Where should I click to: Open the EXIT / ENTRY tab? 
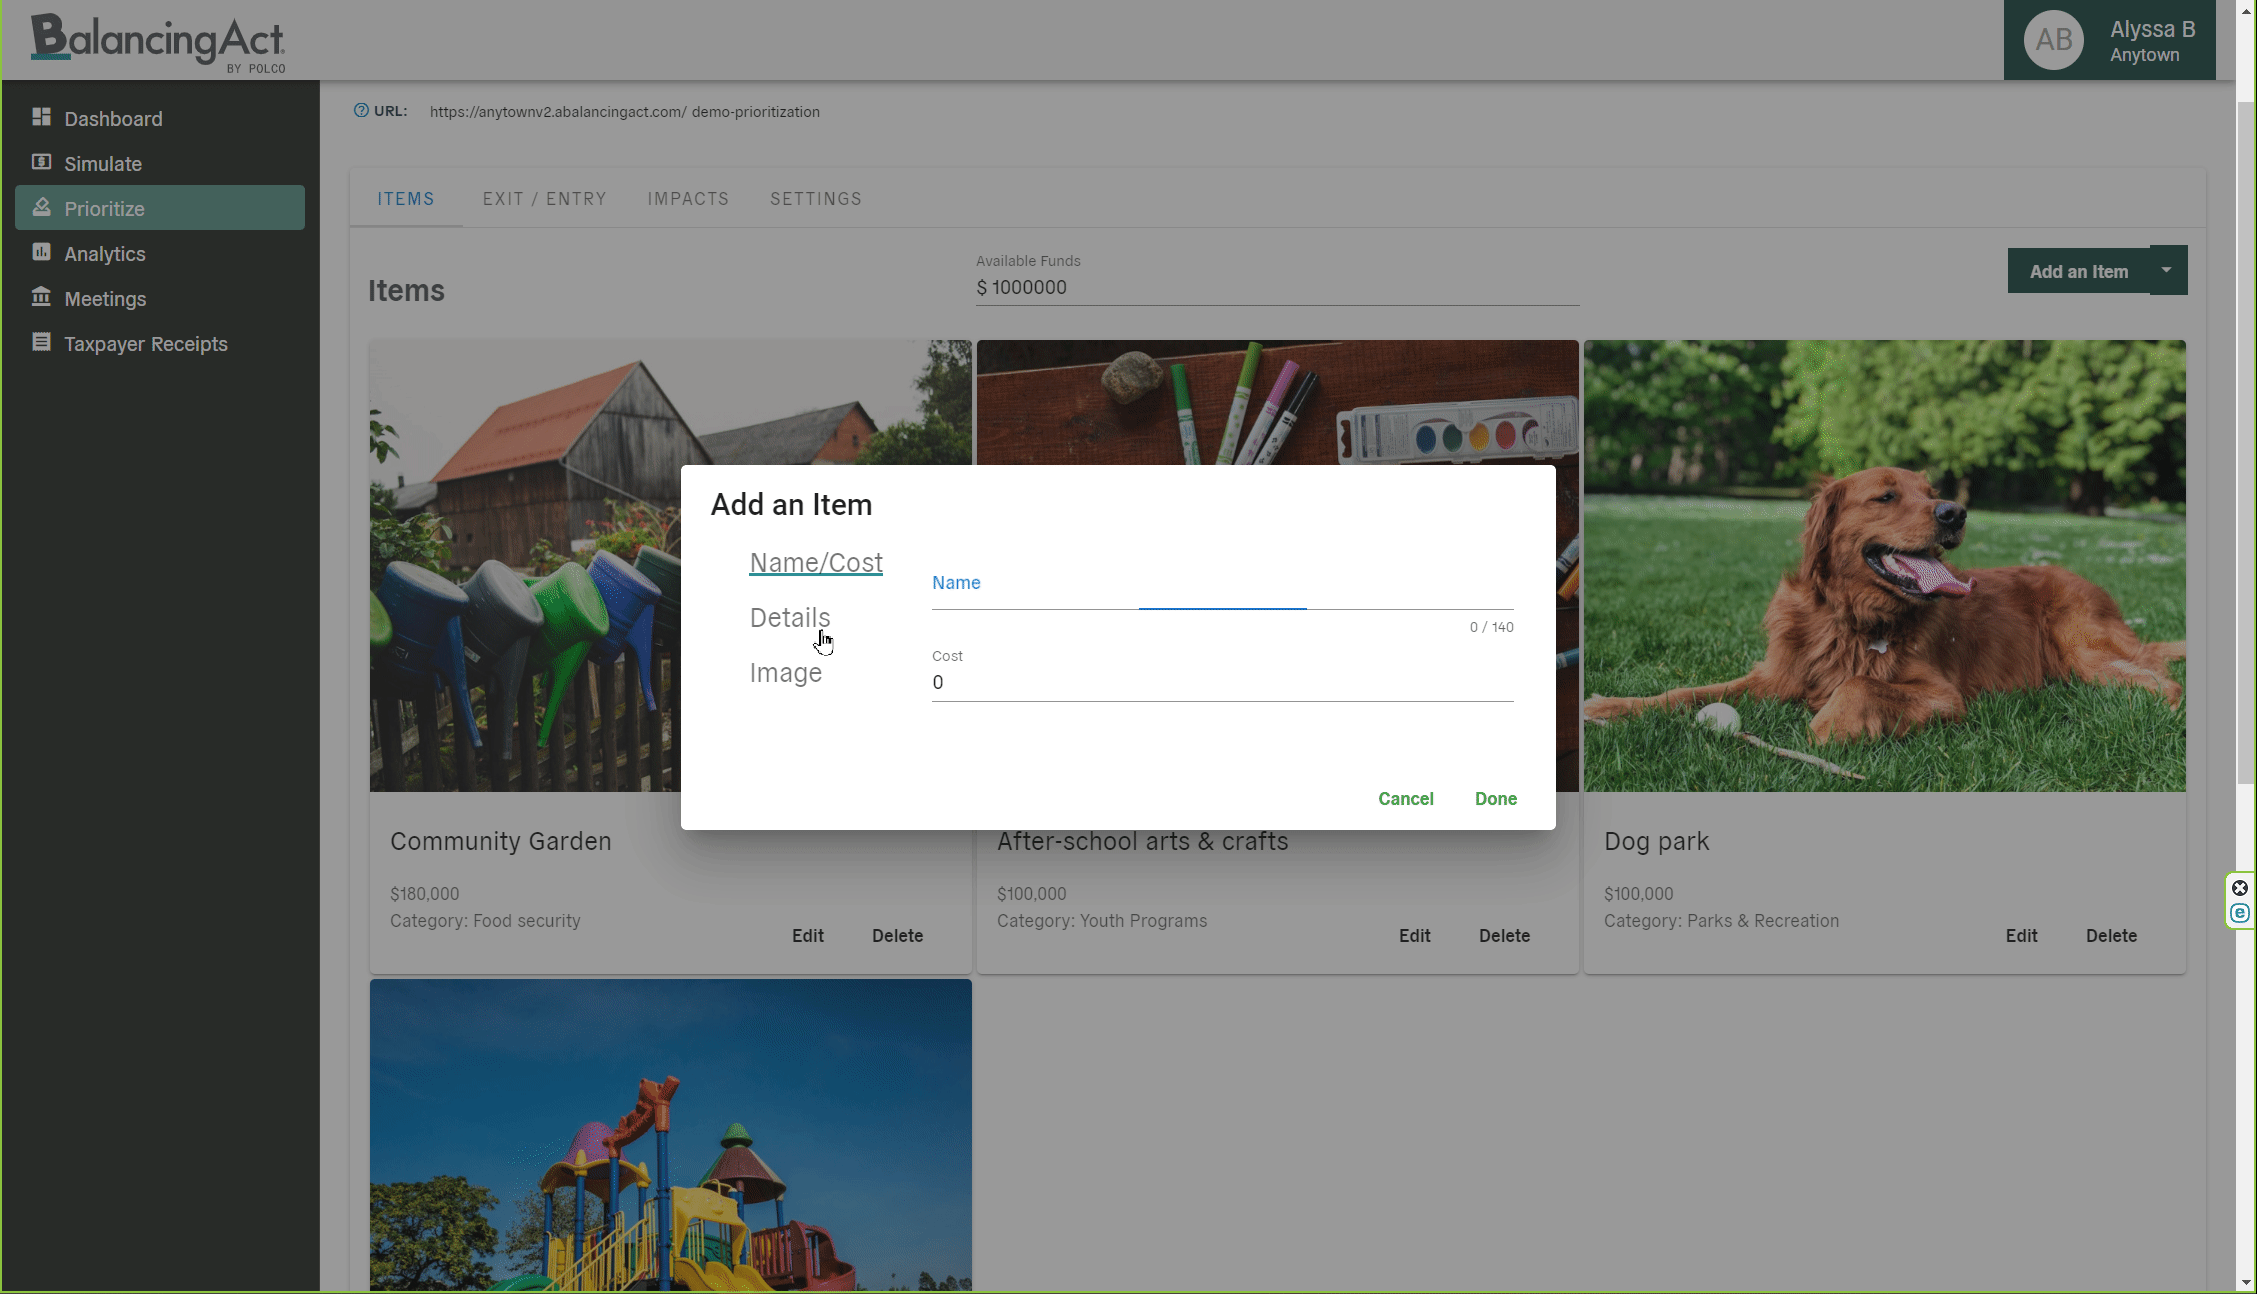pyautogui.click(x=544, y=199)
